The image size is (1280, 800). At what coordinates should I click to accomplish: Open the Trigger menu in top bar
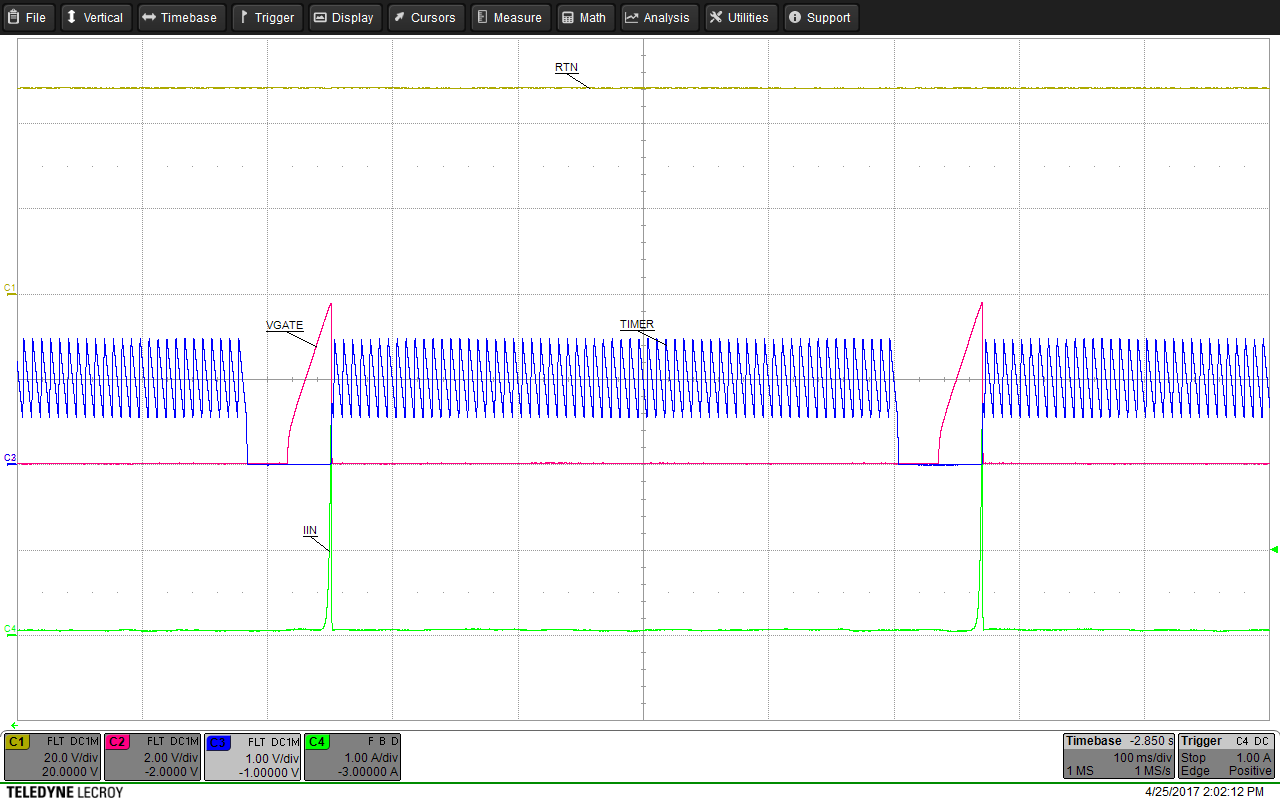tap(267, 17)
